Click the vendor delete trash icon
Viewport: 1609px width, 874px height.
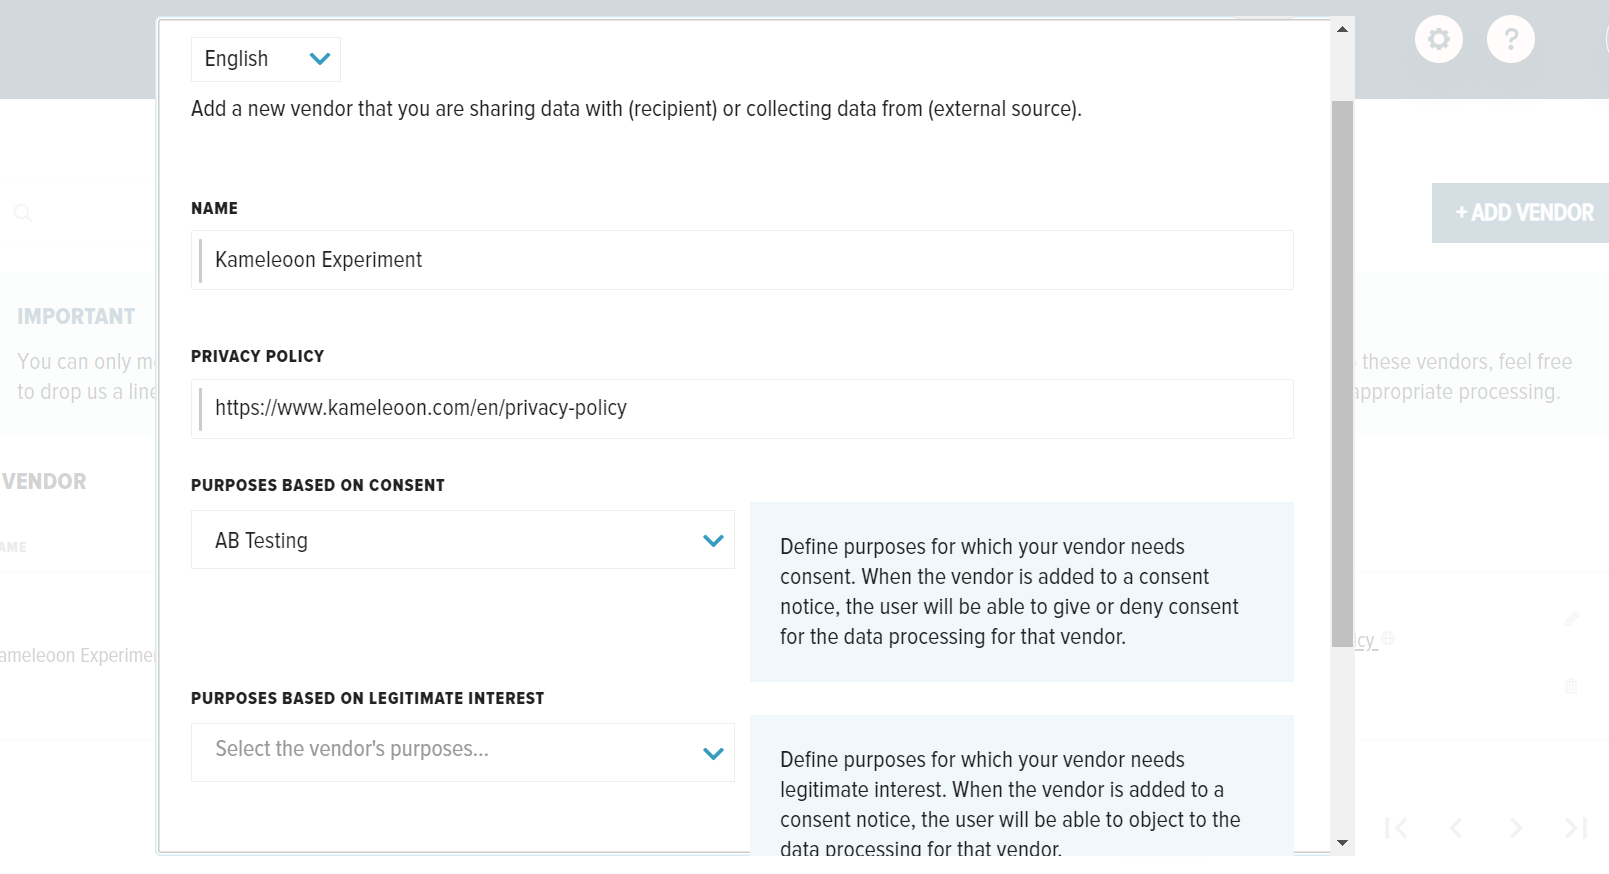(x=1571, y=686)
